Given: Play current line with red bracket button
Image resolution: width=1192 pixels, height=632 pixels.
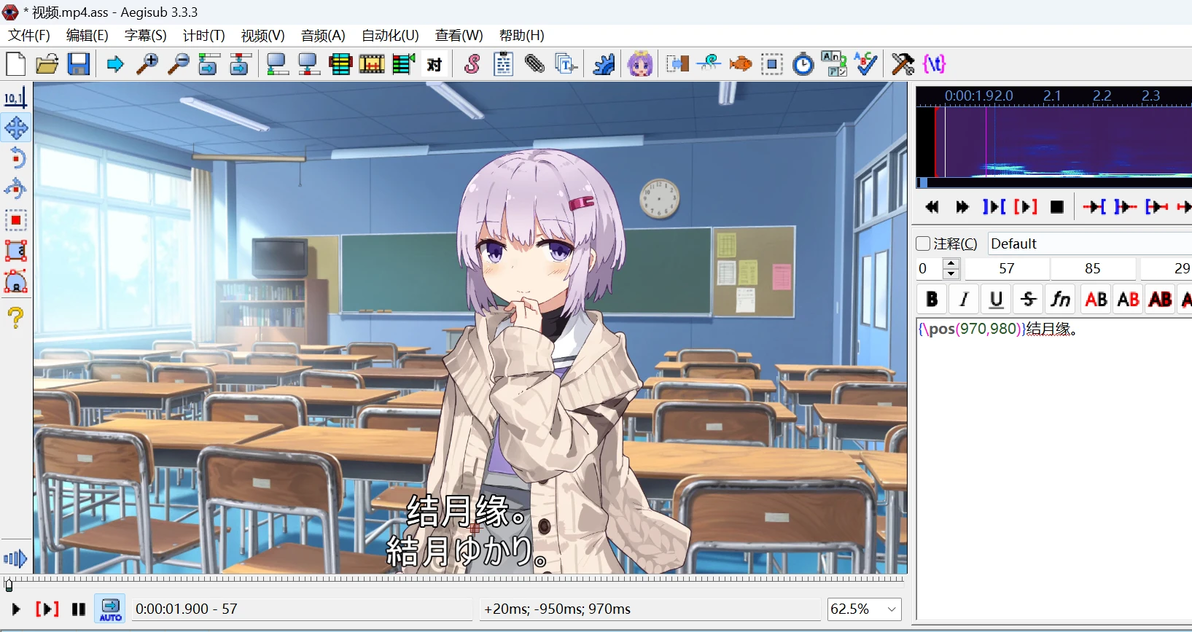Looking at the screenshot, I should 46,609.
